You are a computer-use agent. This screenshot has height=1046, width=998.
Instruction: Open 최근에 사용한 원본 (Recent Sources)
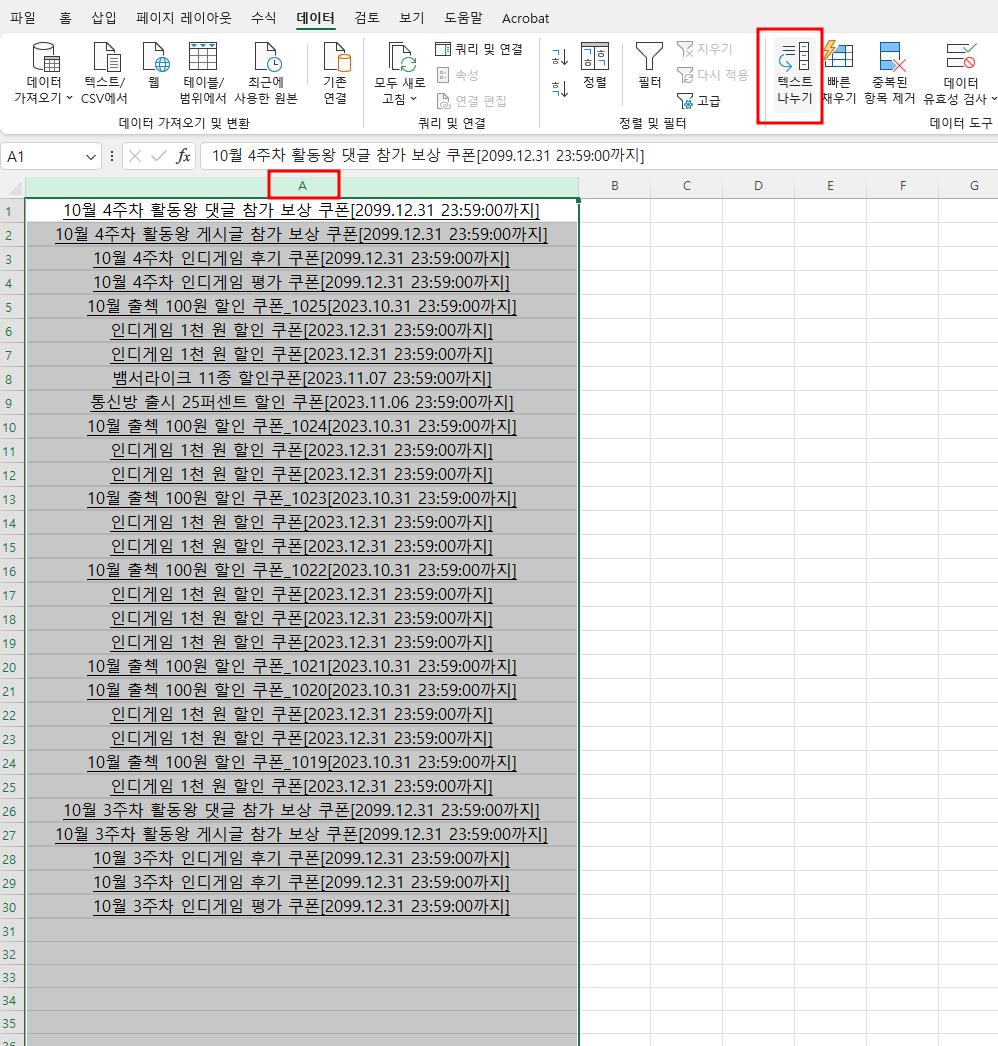tap(266, 75)
